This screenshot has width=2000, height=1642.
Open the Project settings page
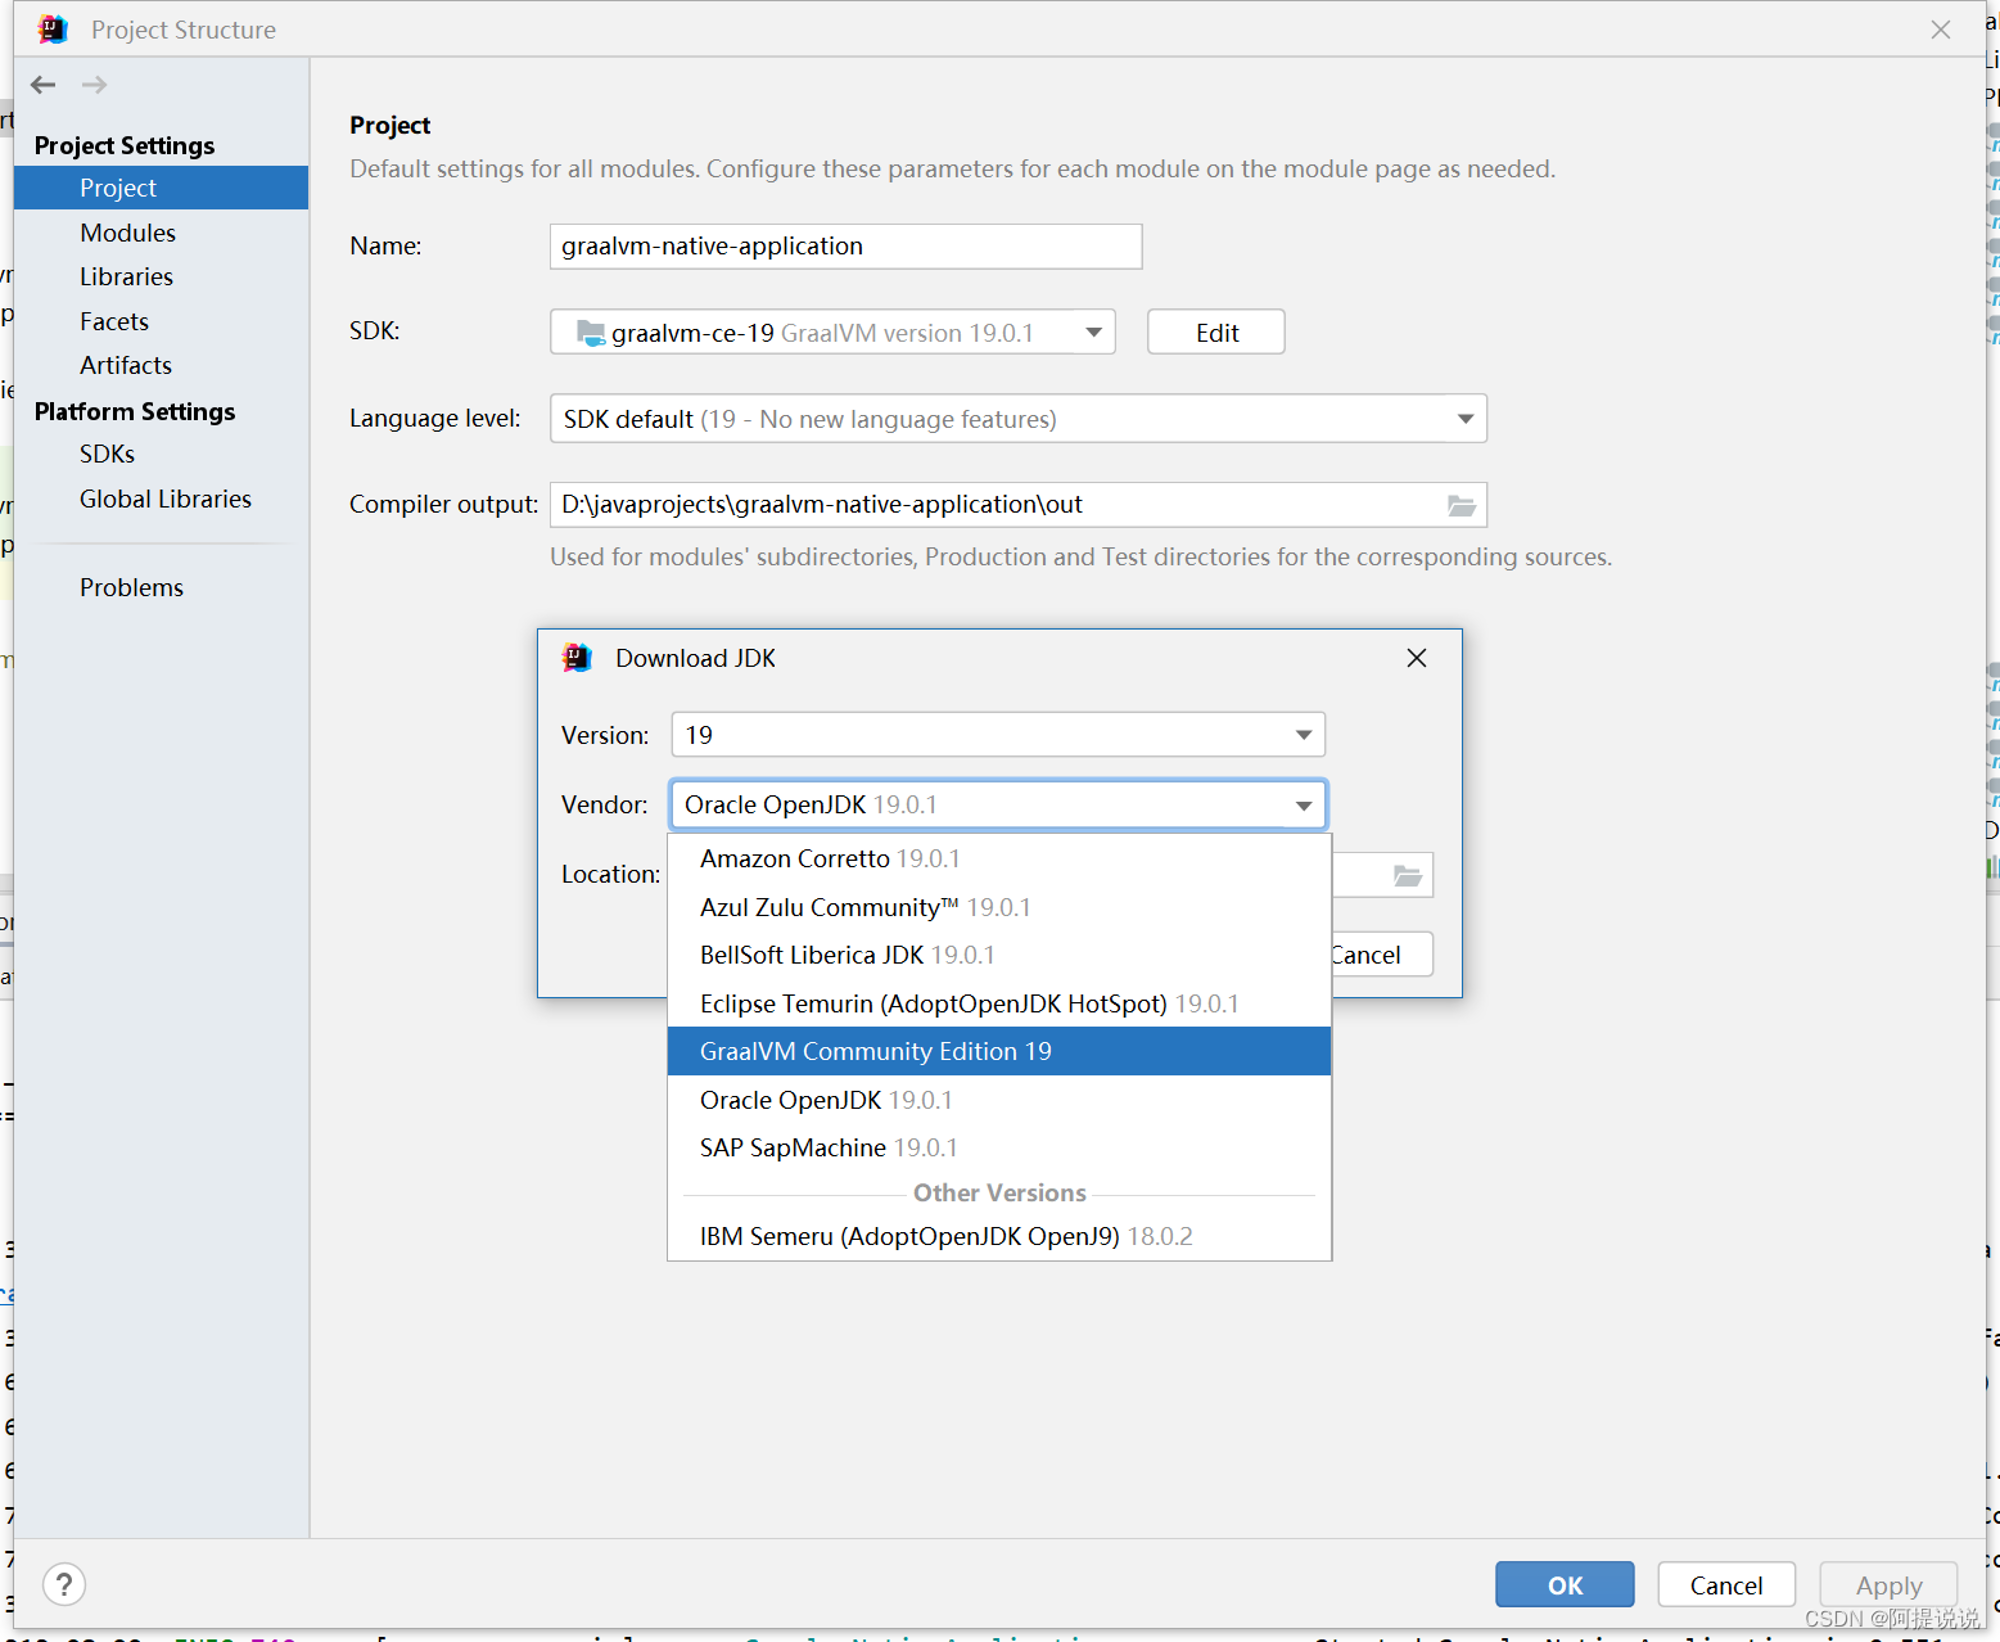[161, 188]
